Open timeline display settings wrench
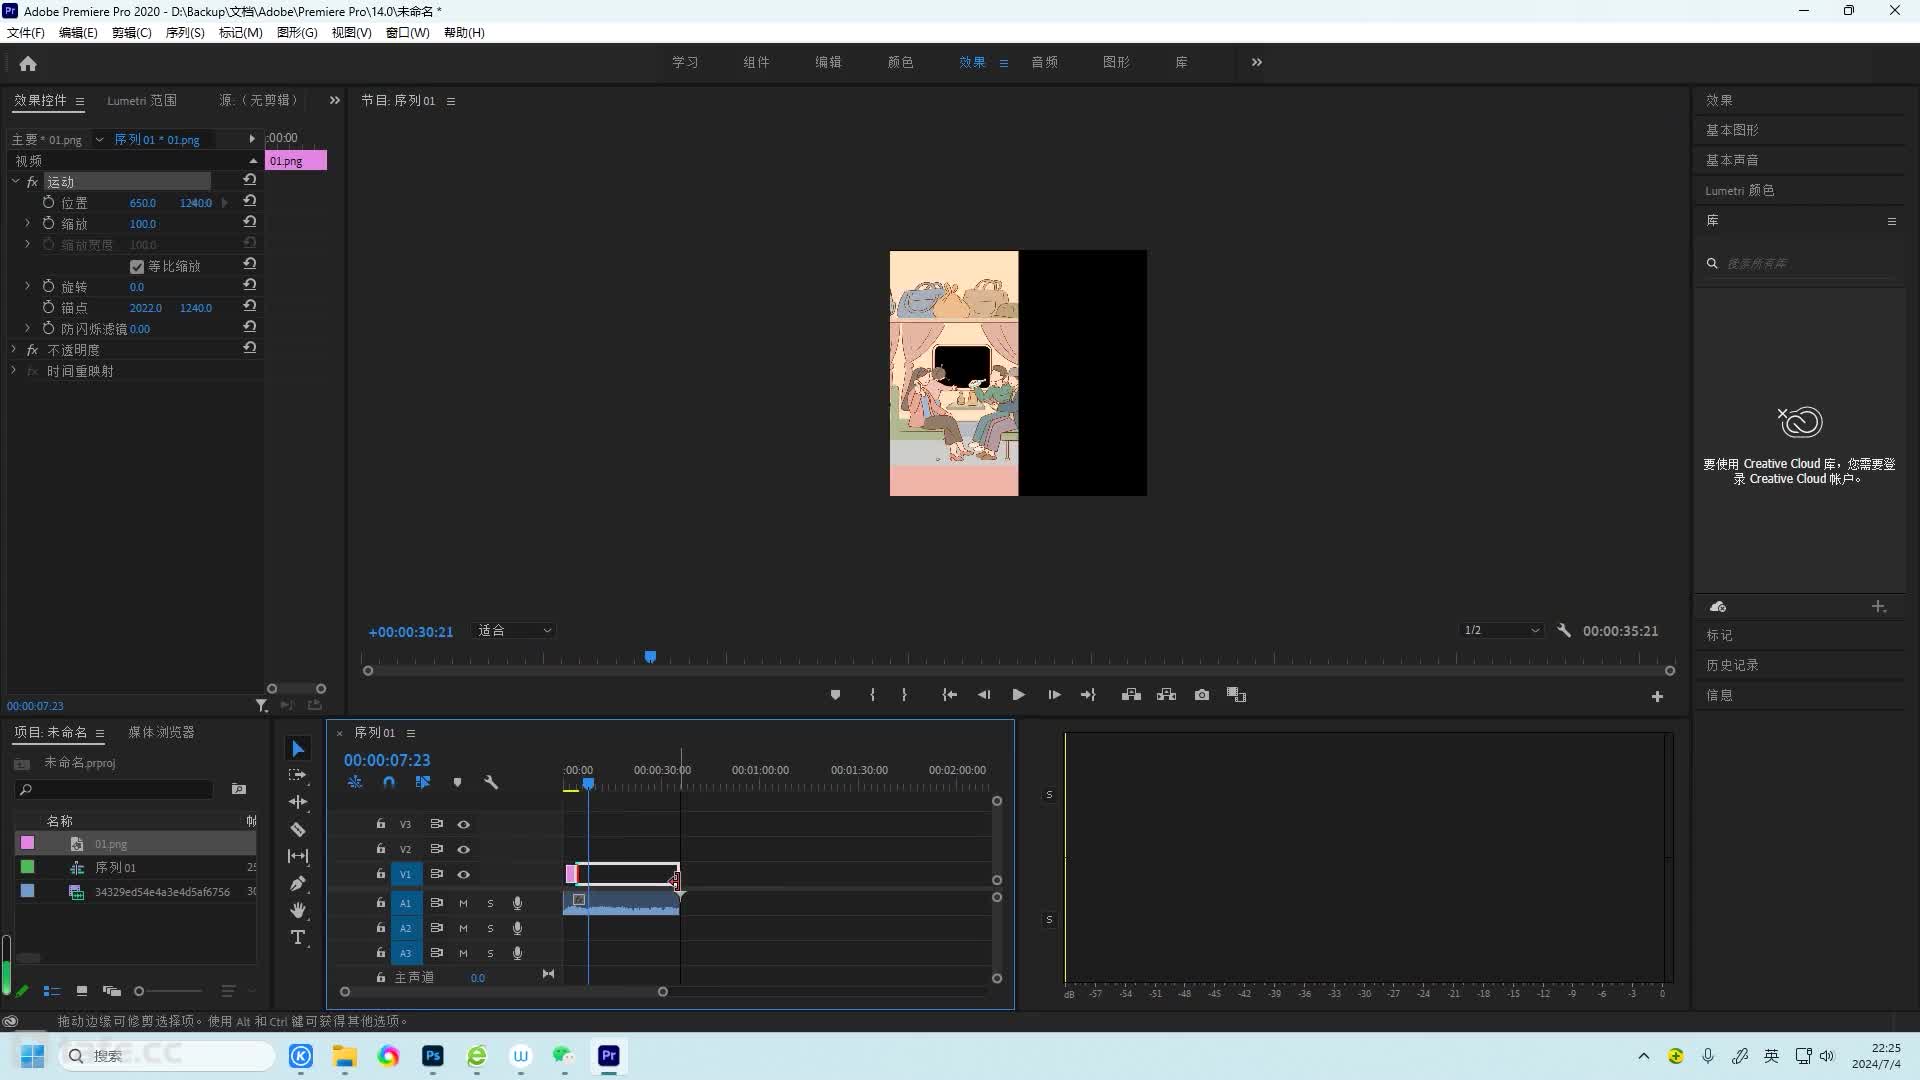 491,783
